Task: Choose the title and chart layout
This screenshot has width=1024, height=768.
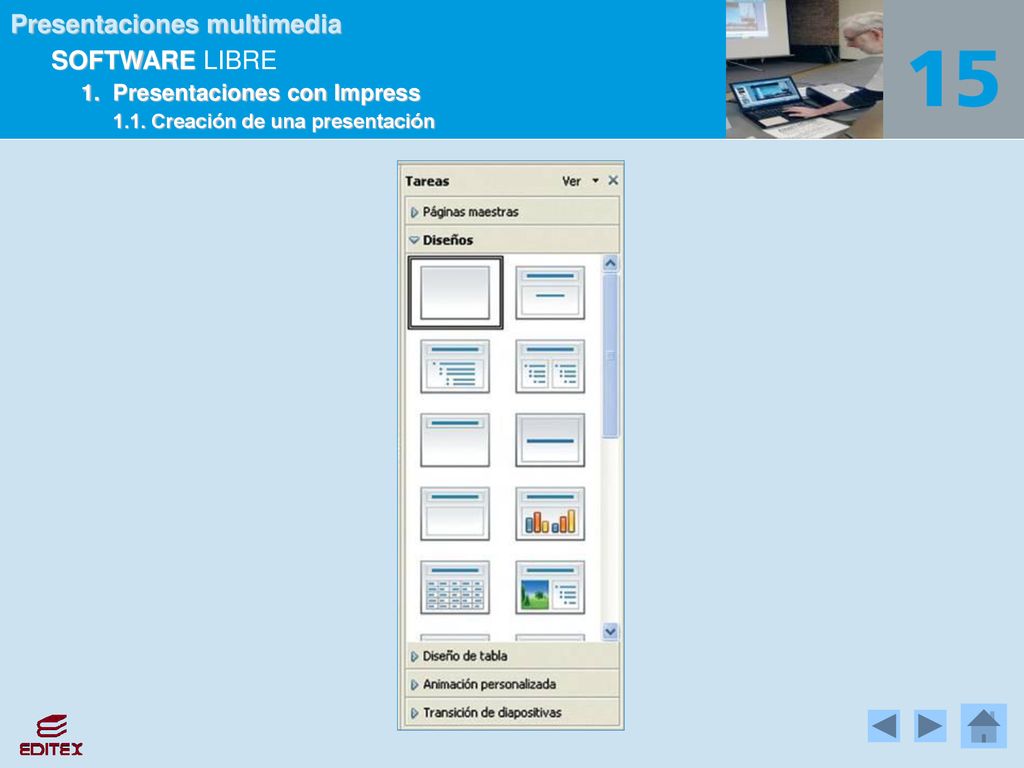Action: tap(550, 514)
